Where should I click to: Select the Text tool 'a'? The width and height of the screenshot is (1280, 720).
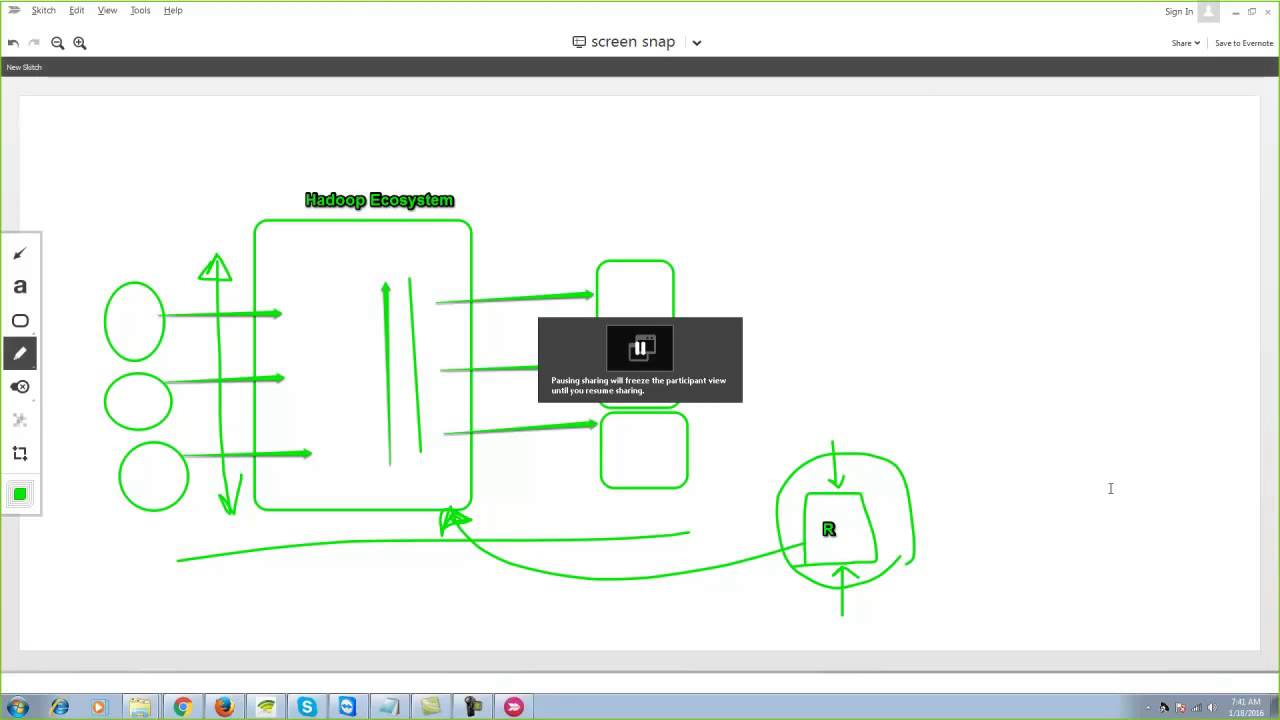pos(19,287)
